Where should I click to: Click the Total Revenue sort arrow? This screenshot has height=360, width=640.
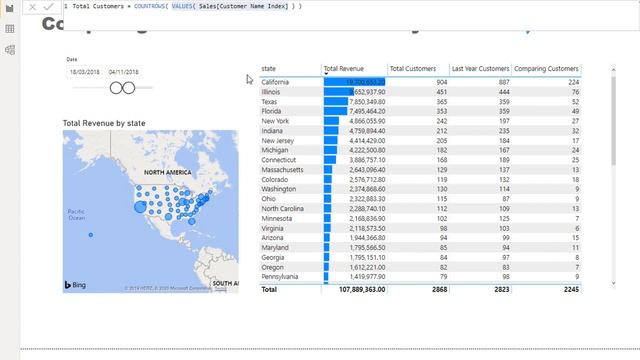pos(326,74)
